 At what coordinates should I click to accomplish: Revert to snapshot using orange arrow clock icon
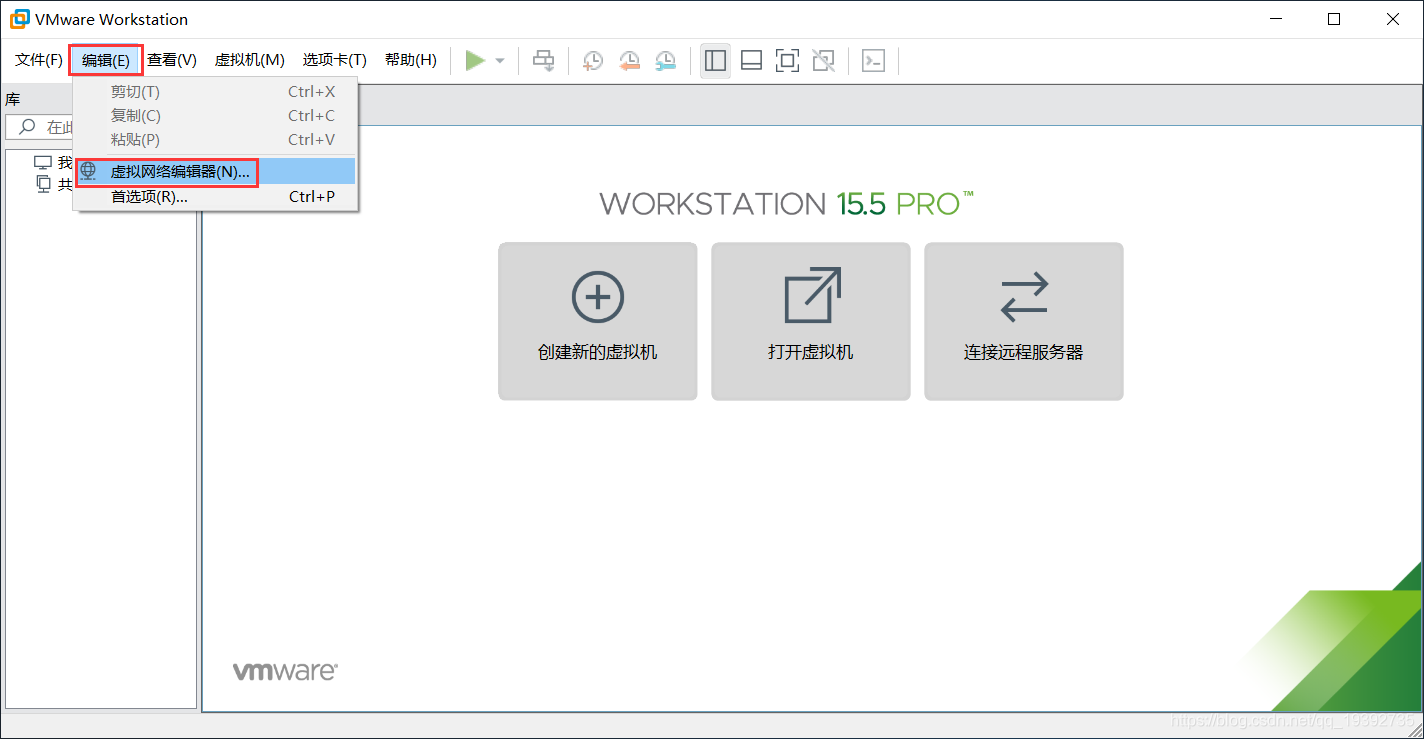629,61
